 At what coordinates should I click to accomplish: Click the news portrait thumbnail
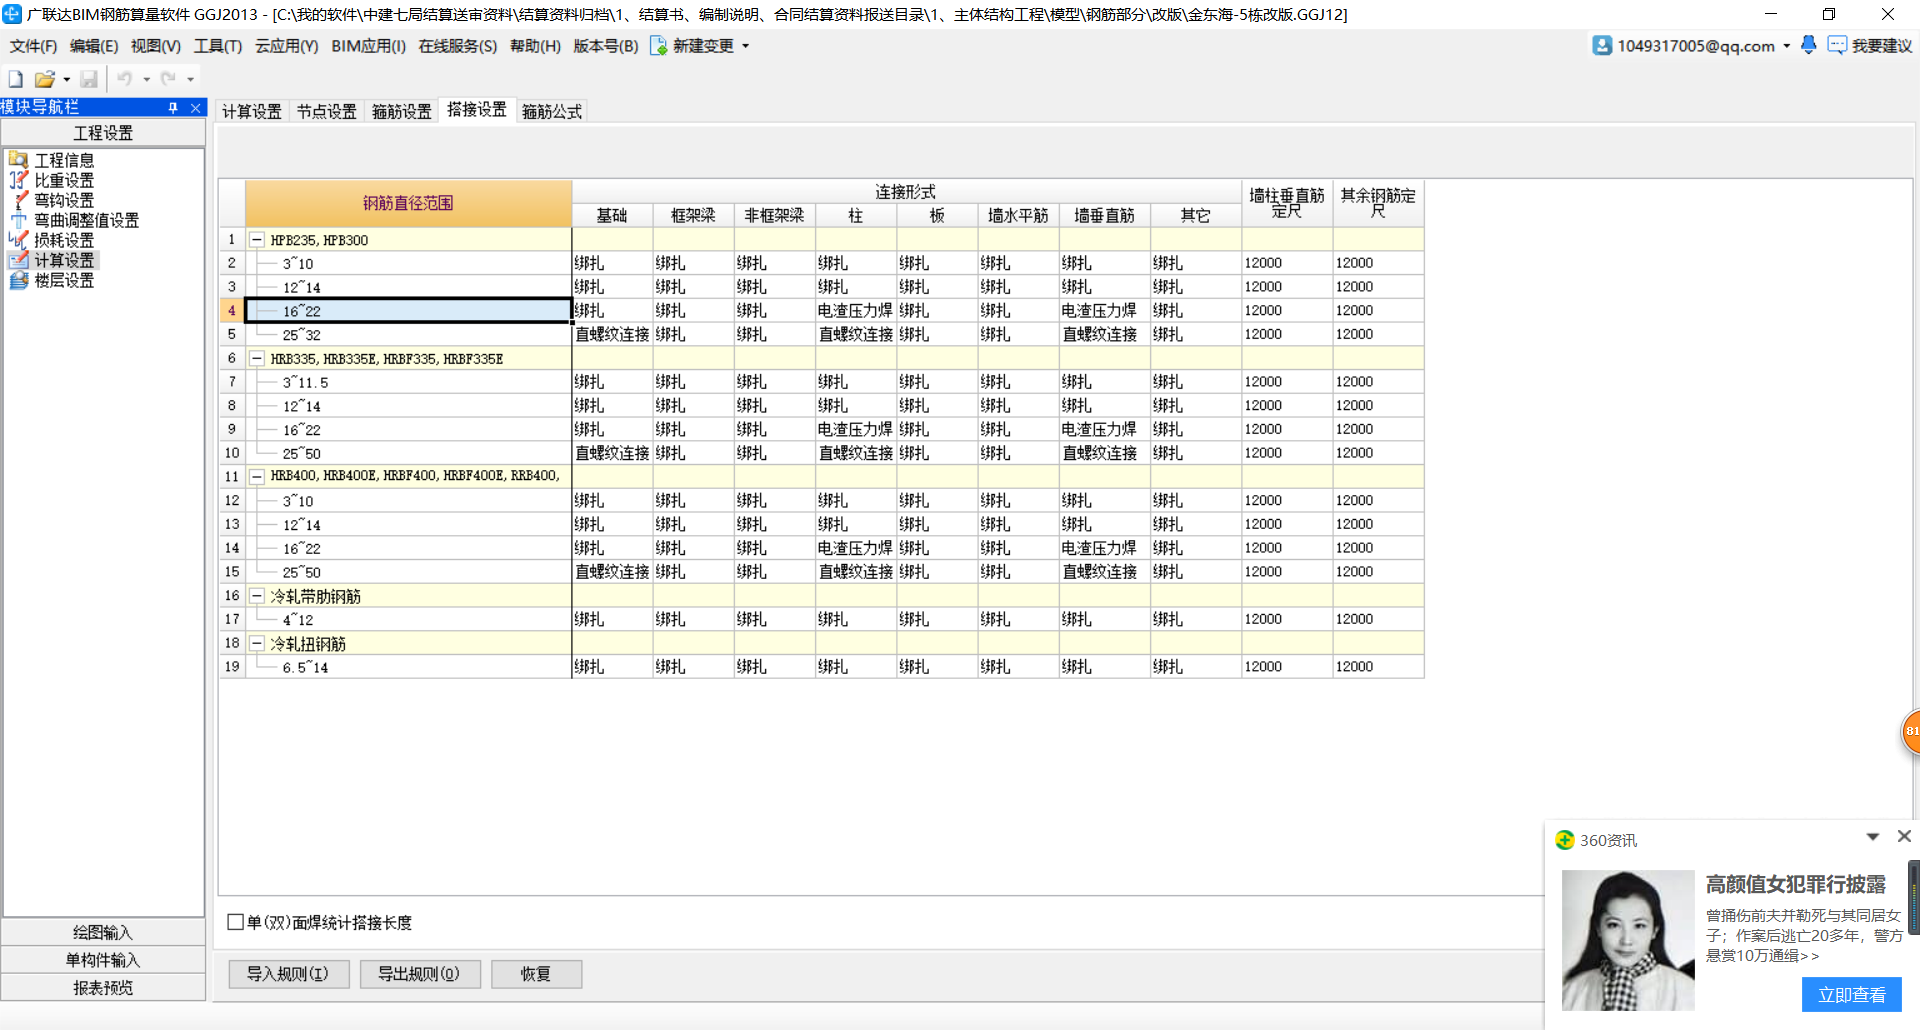pyautogui.click(x=1628, y=940)
